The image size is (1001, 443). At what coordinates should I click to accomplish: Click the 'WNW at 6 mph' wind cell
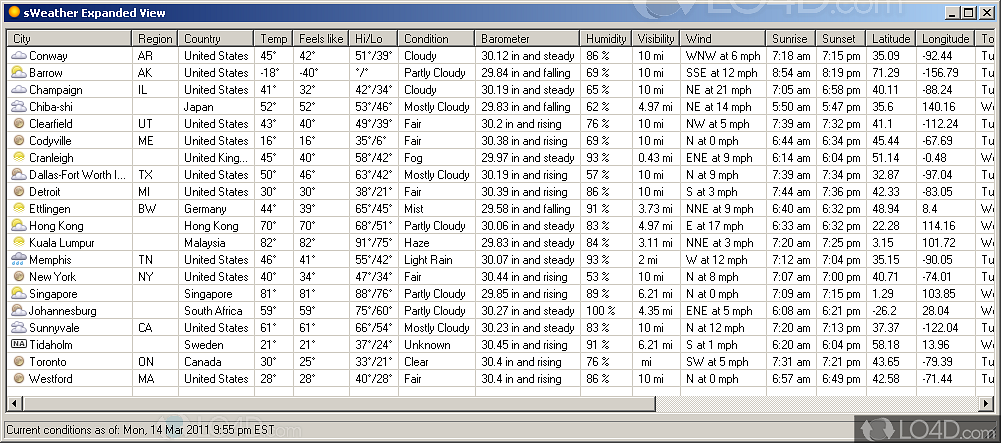click(x=721, y=56)
